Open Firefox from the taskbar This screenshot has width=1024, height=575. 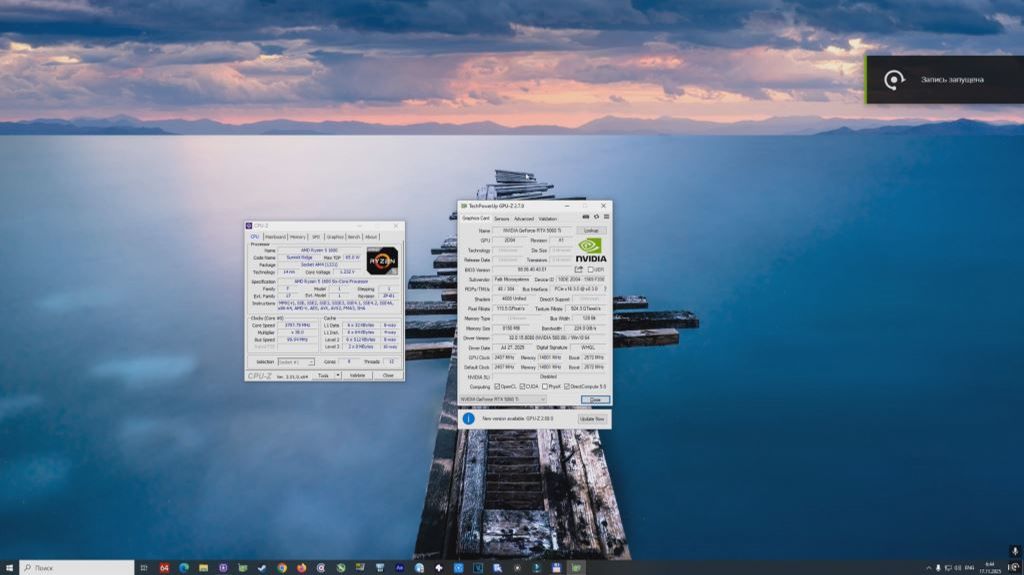tap(301, 568)
